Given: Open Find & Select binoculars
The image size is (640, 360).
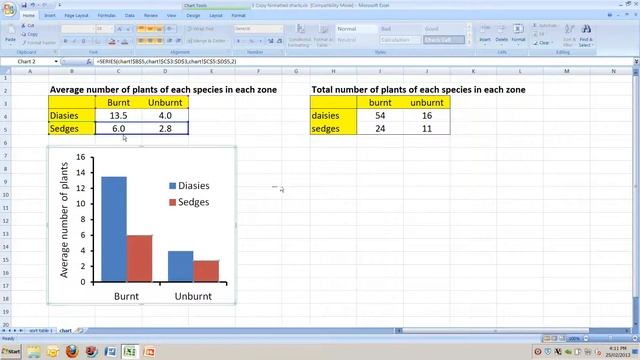Looking at the screenshot, I should pyautogui.click(x=586, y=35).
